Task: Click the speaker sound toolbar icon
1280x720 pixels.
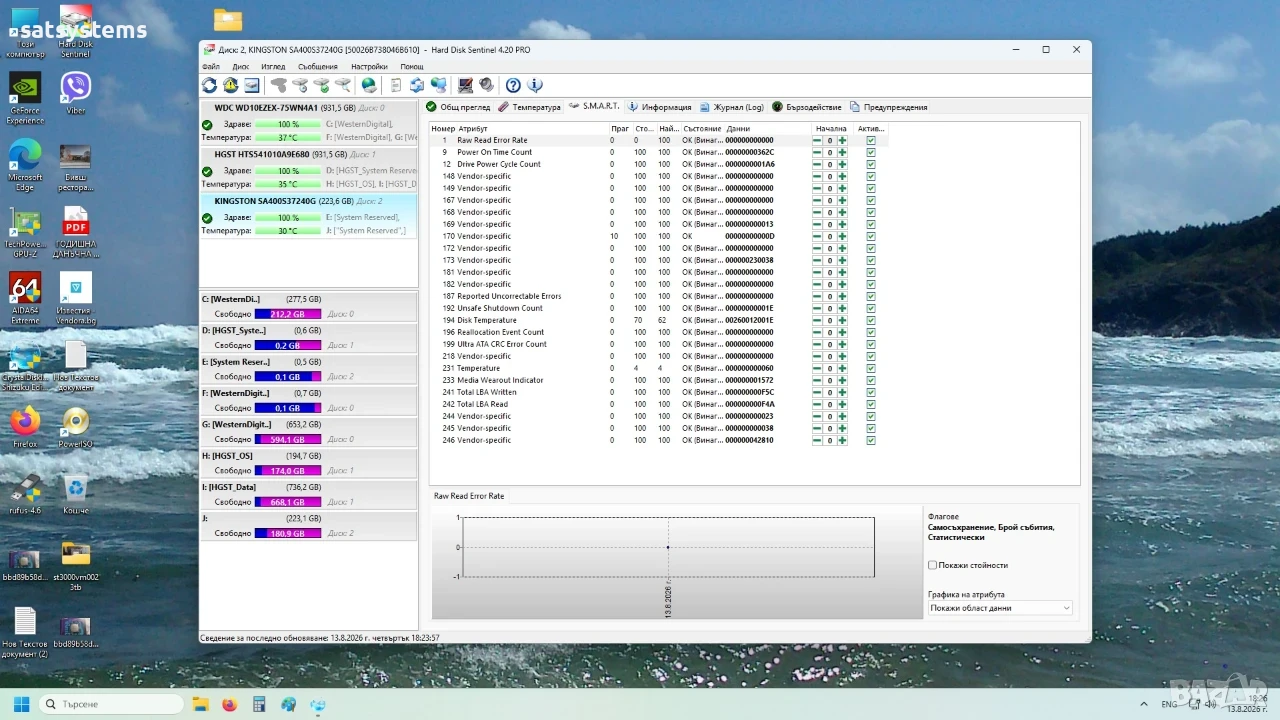Action: (486, 86)
